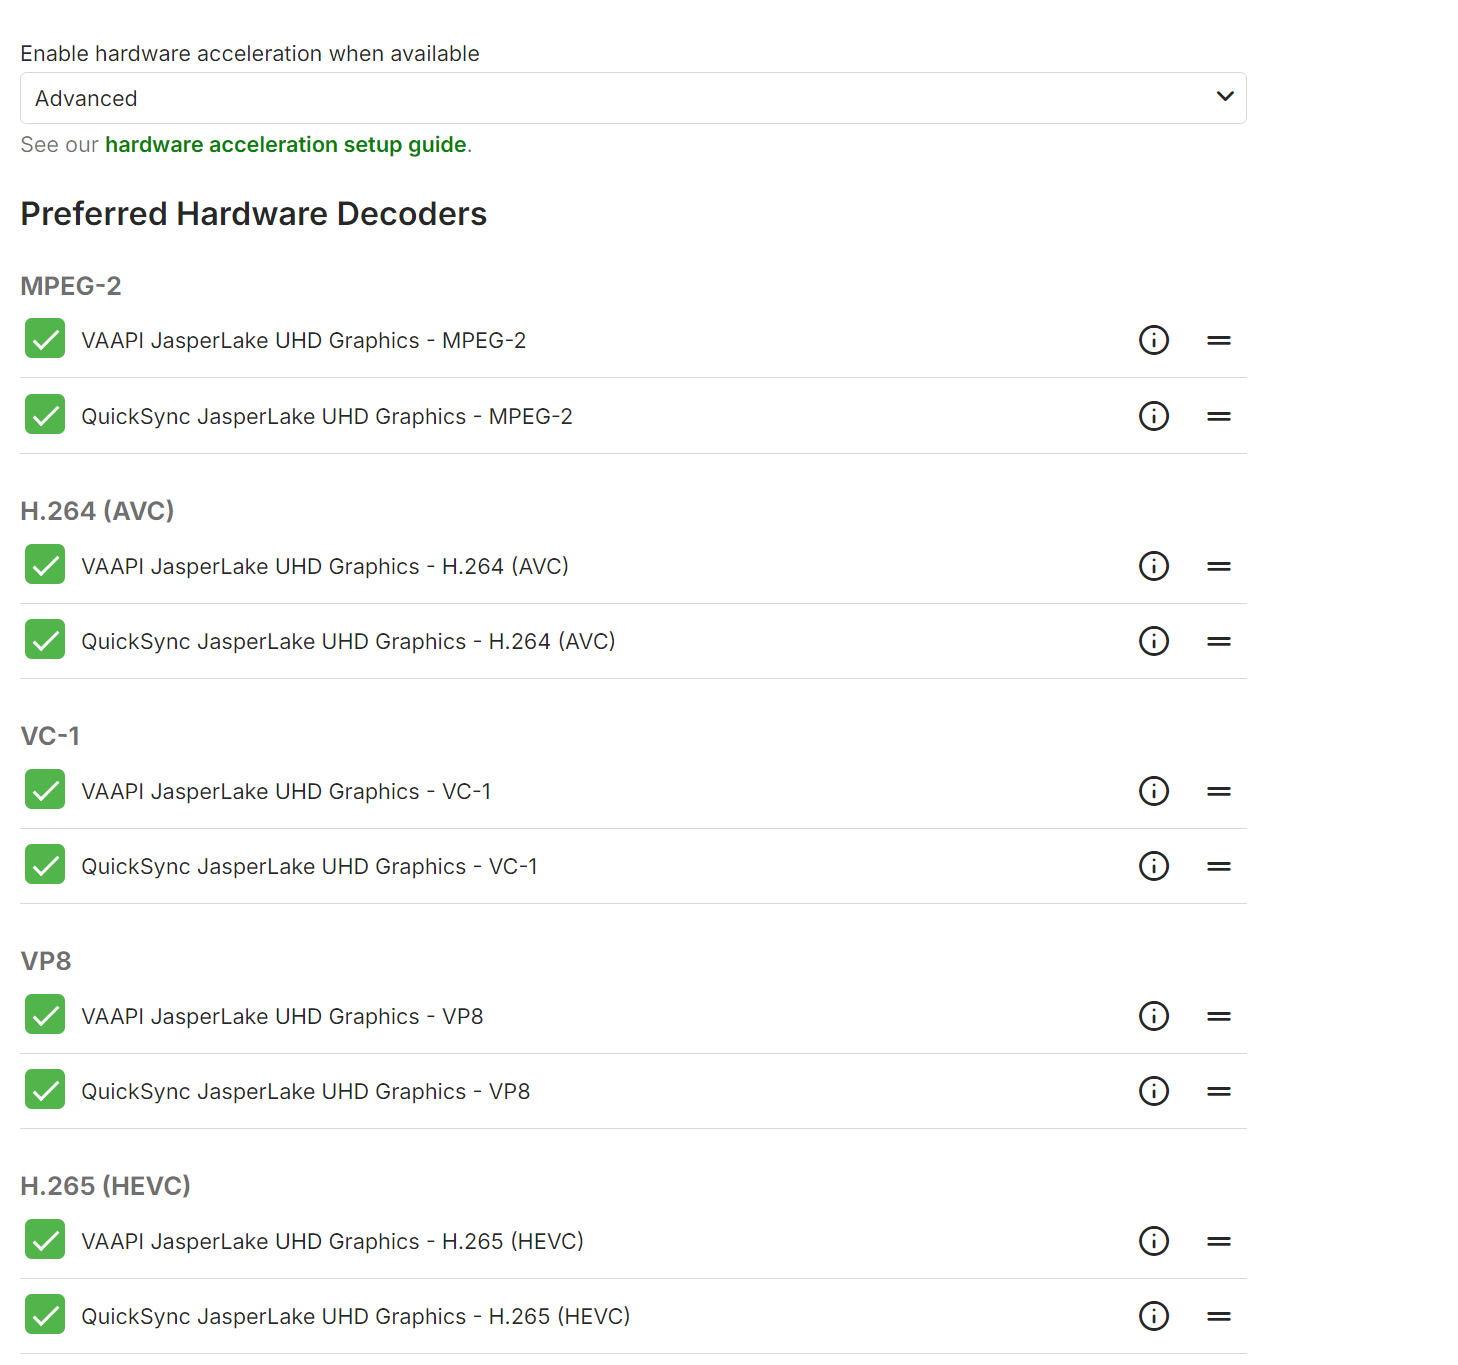Screen dimensions: 1458x1365
Task: Click 'VAAPI JasperLake UHD Graphics - VP8' text
Action: (x=282, y=1017)
